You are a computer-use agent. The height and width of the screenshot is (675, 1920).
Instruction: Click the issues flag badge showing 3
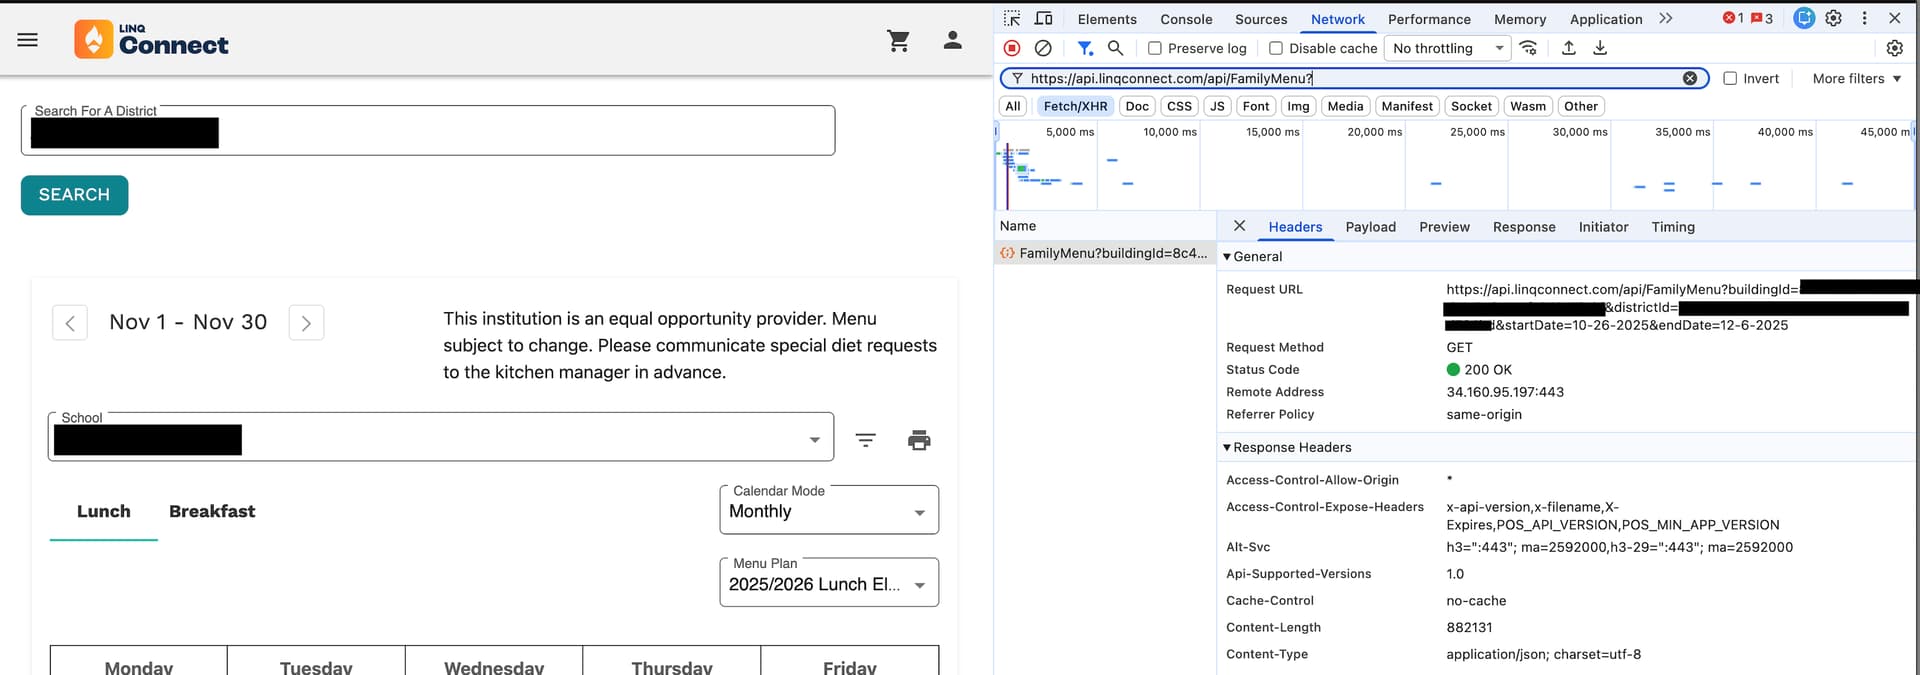point(1762,18)
